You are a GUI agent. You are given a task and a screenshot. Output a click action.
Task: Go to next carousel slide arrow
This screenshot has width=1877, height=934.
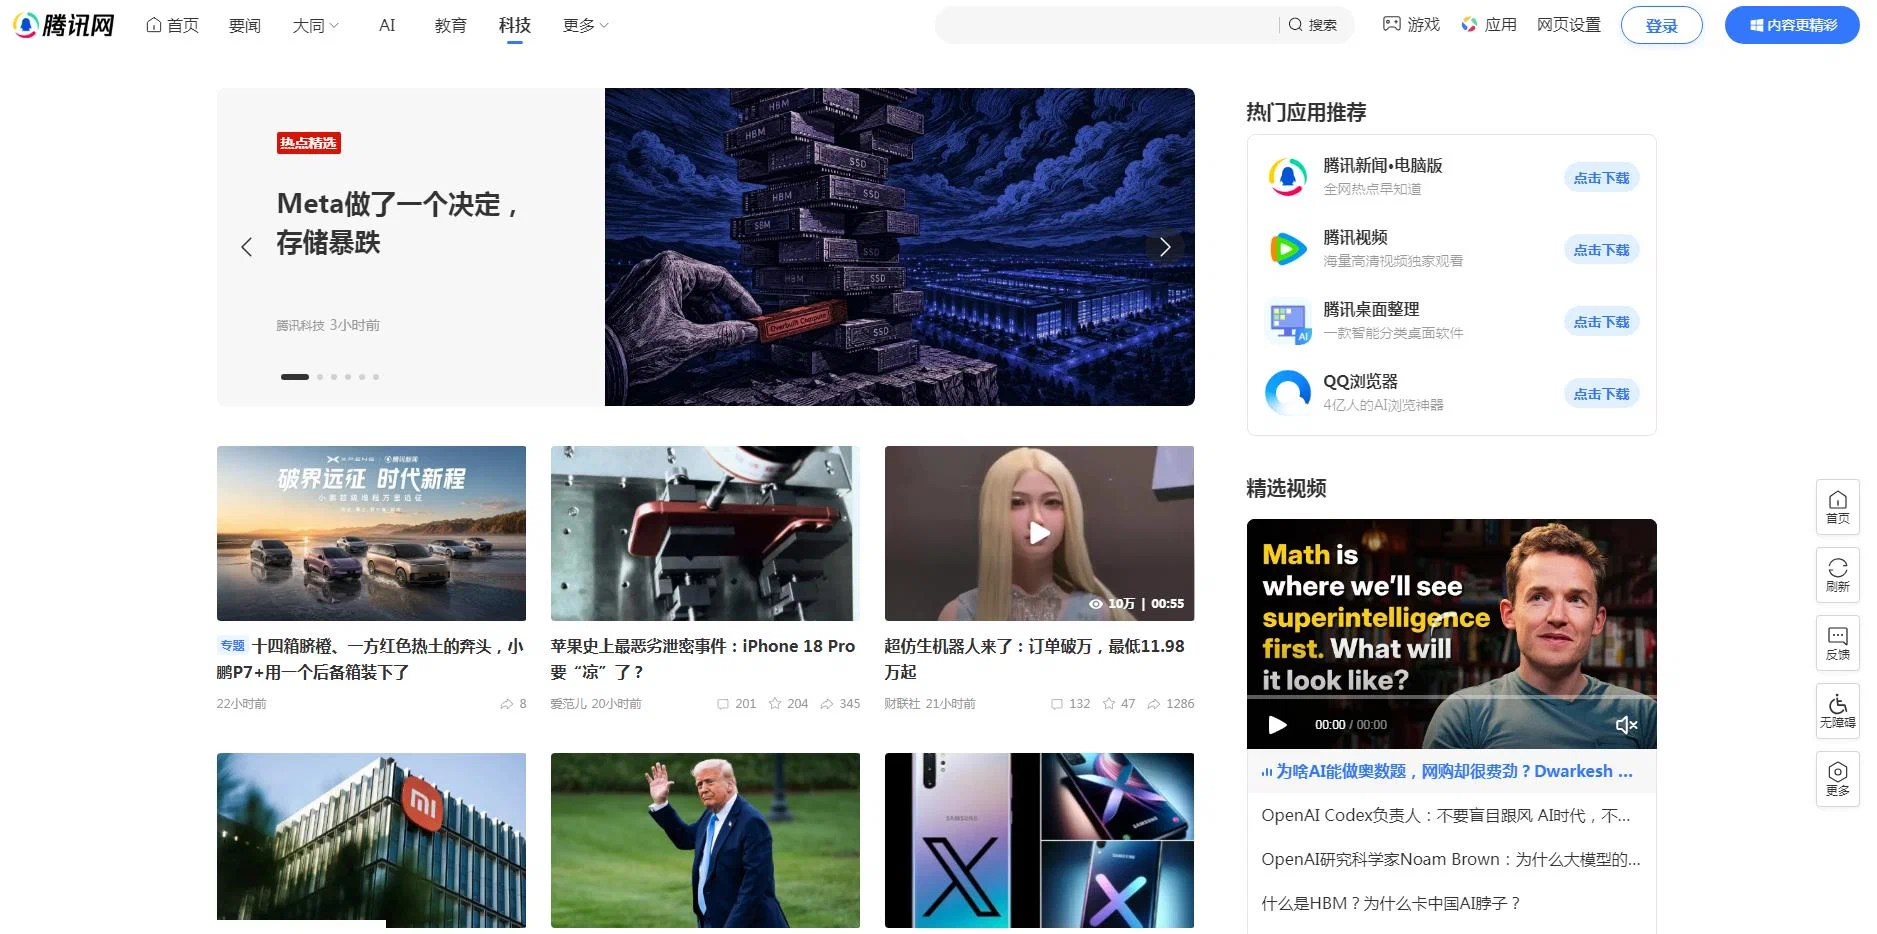click(x=1165, y=247)
